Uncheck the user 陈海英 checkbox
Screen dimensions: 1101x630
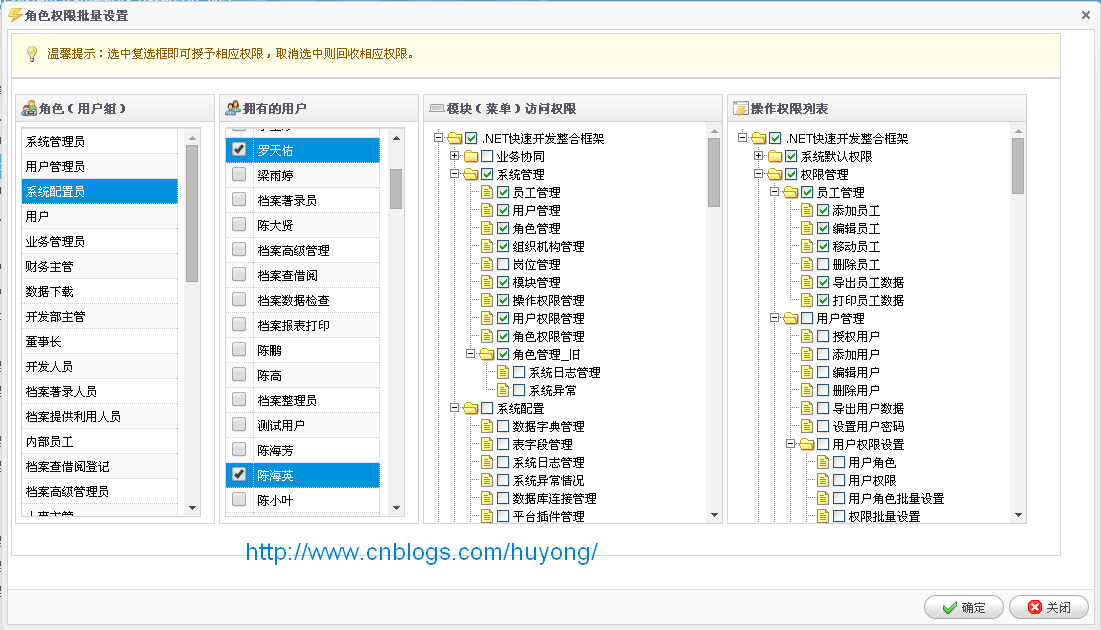click(239, 474)
